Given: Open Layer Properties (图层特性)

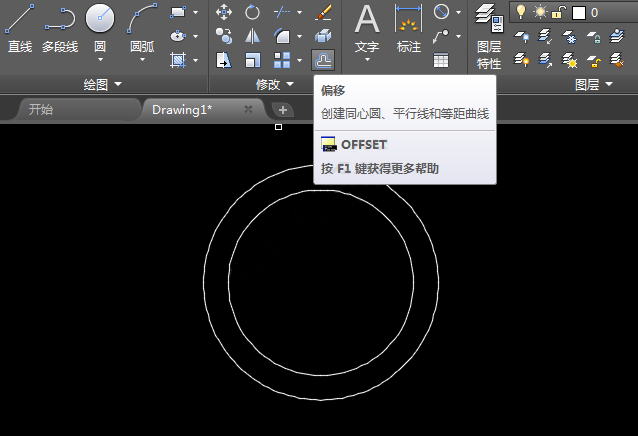Looking at the screenshot, I should pyautogui.click(x=489, y=37).
